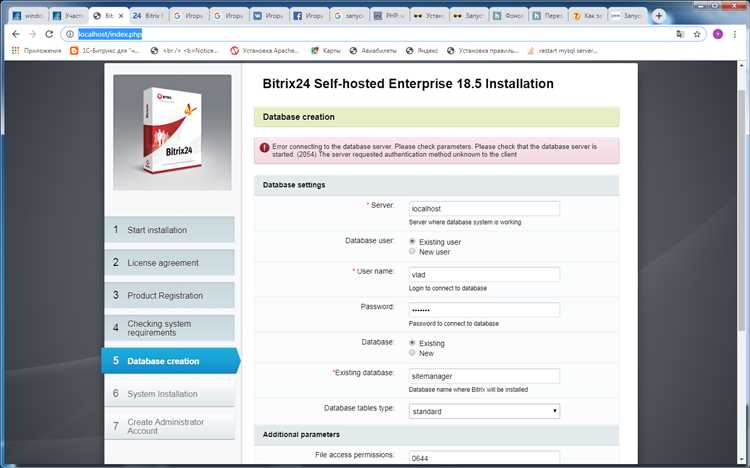Viewport: 750px width, 468px height.
Task: Open a new tab with the plus button
Action: pos(659,16)
